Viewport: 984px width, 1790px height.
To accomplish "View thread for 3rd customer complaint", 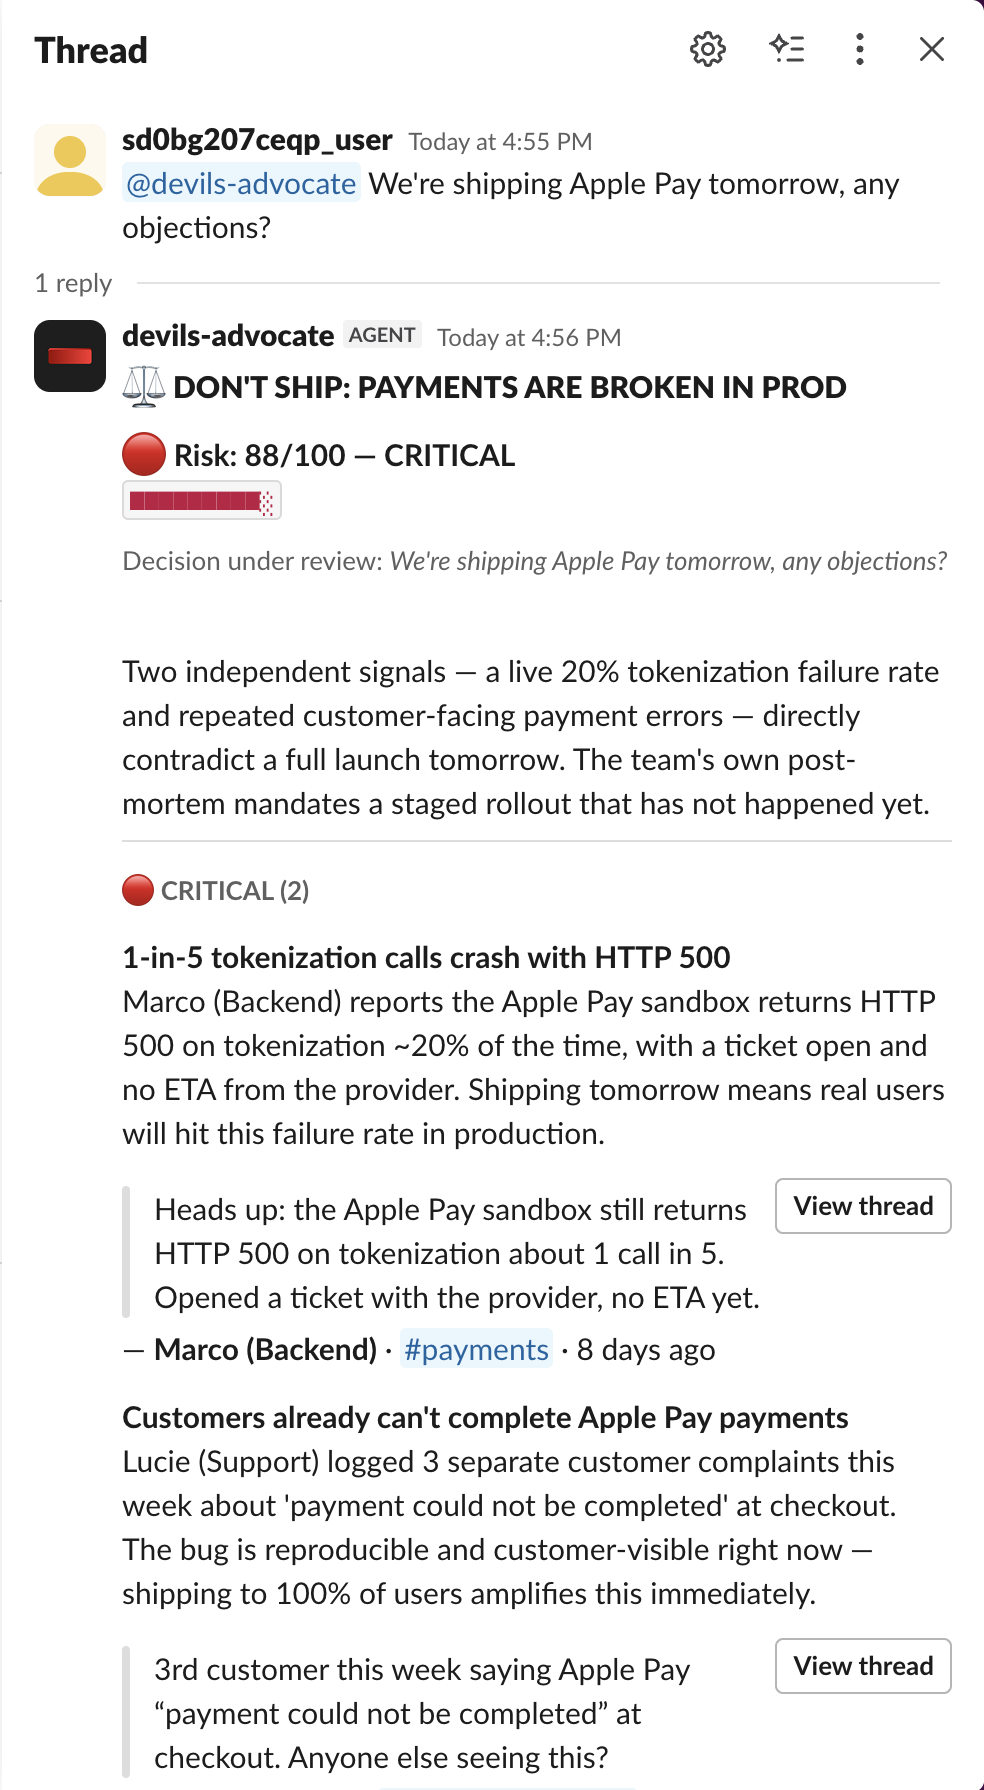I will pos(863,1666).
